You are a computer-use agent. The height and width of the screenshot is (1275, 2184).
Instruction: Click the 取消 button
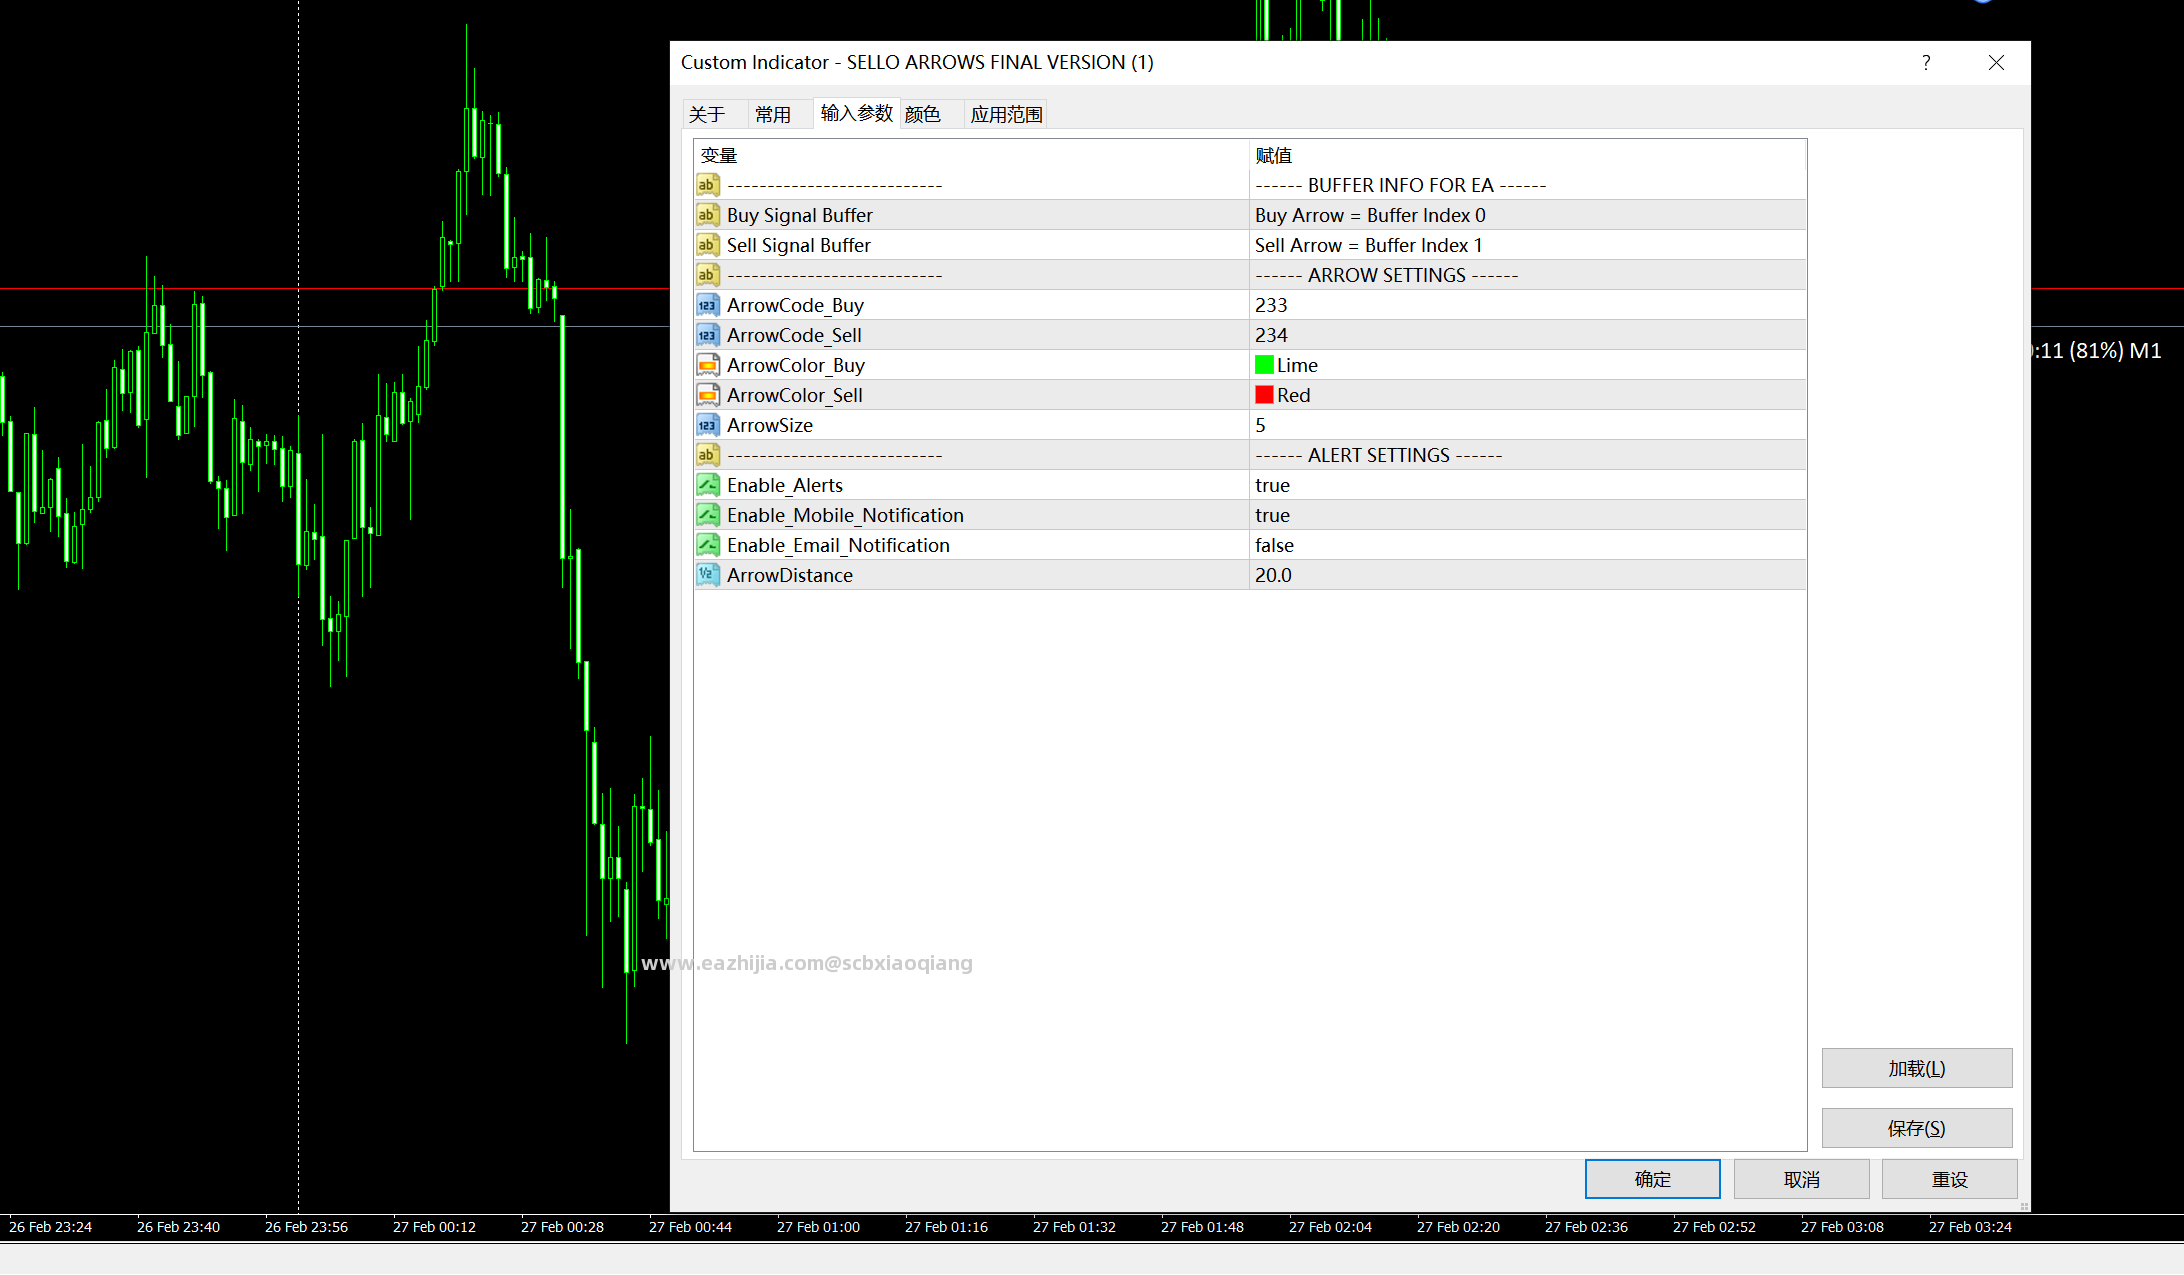pos(1801,1179)
